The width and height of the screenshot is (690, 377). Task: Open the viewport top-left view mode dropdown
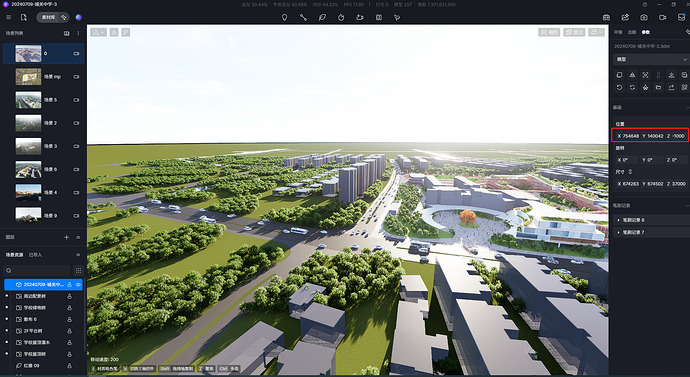coord(98,32)
